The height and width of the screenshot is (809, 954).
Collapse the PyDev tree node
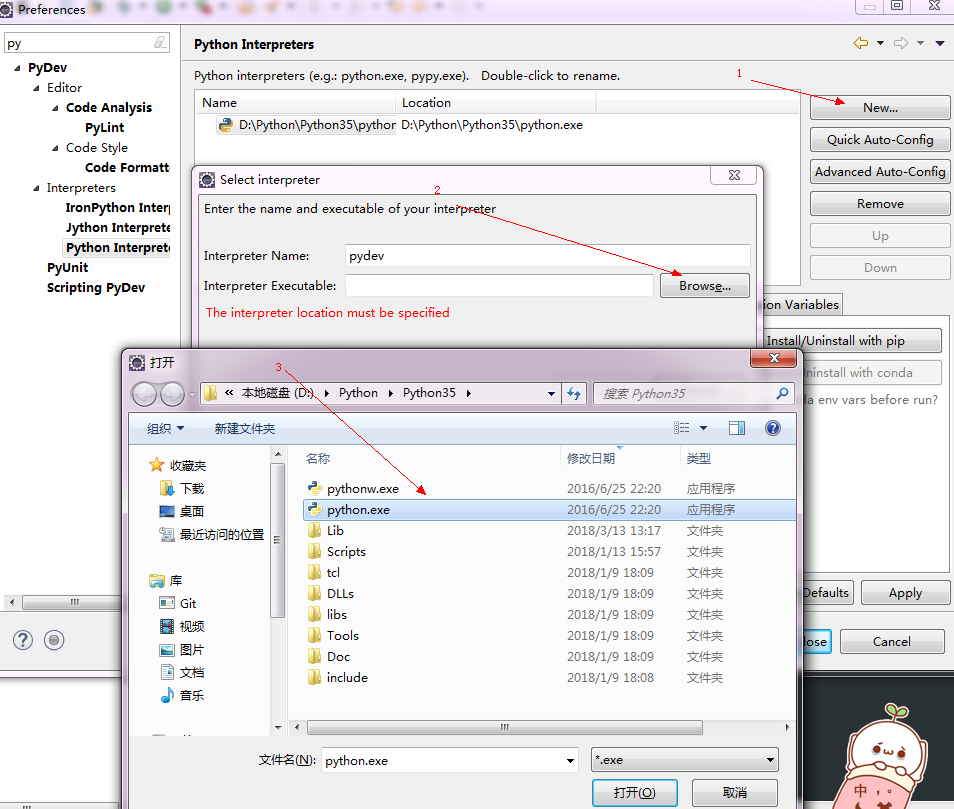pos(17,68)
